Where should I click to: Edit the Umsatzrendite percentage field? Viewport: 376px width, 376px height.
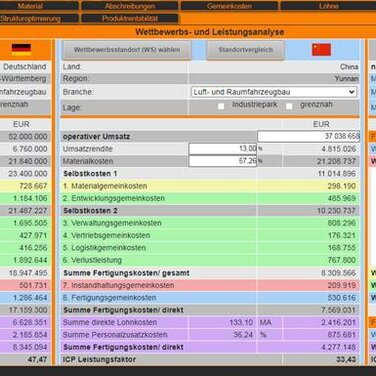point(223,149)
